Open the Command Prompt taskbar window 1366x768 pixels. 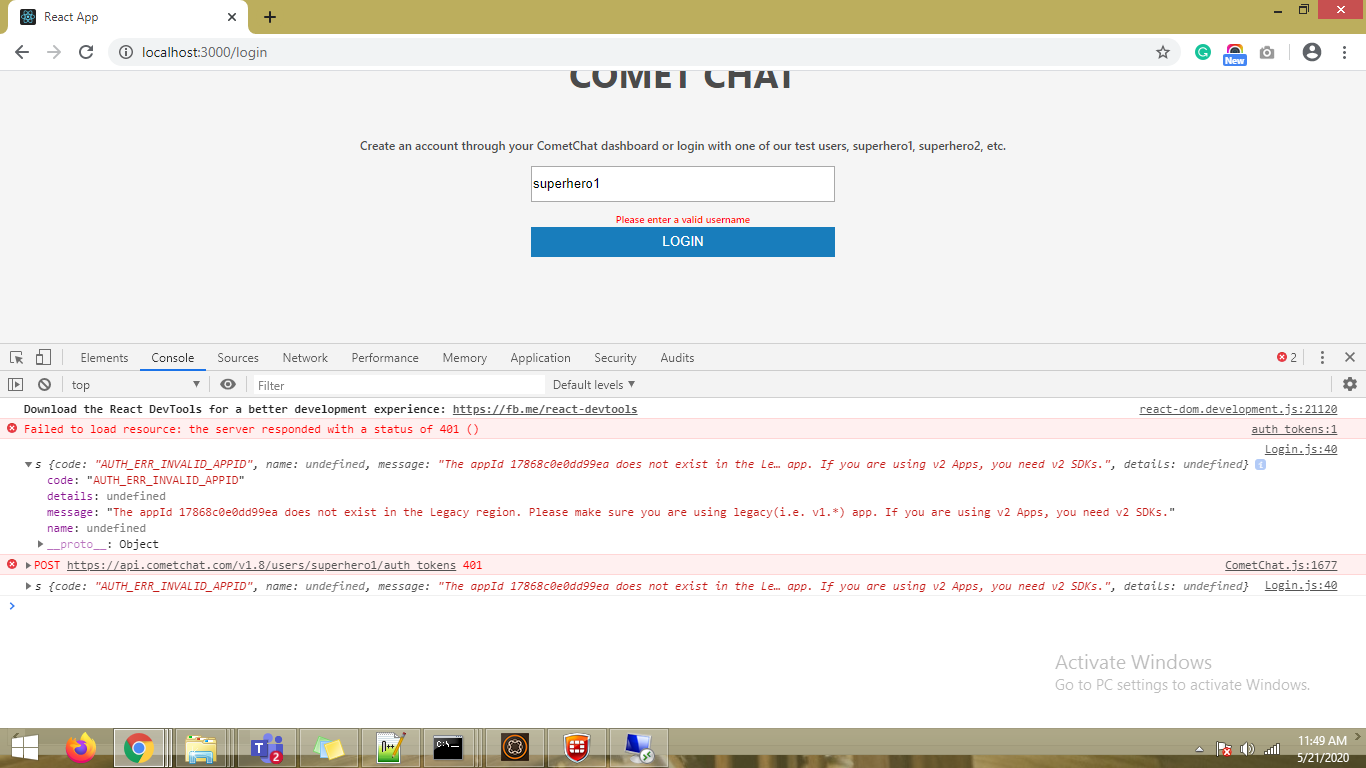click(448, 747)
